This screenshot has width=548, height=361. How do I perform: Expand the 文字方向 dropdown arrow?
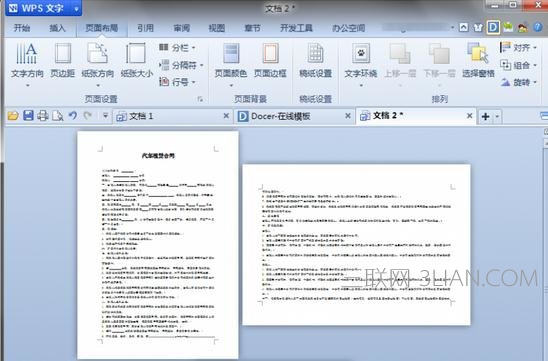point(27,85)
